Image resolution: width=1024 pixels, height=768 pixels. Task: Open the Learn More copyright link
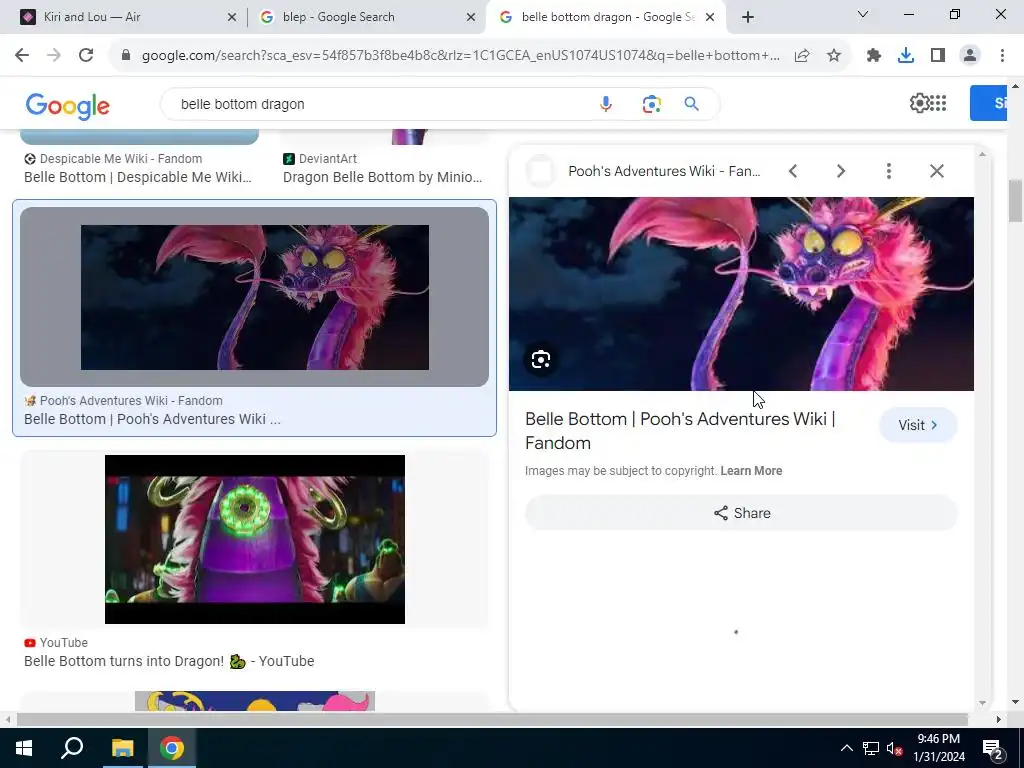coord(751,471)
